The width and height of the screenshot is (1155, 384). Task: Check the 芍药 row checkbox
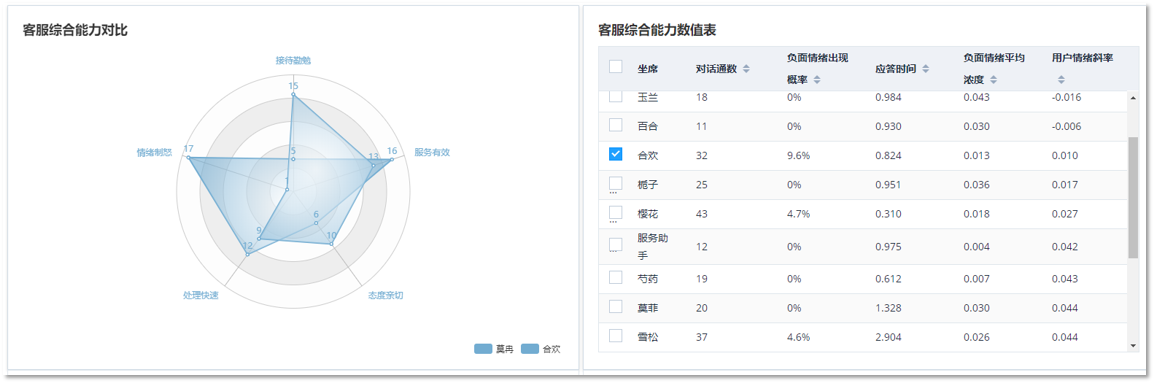point(616,278)
